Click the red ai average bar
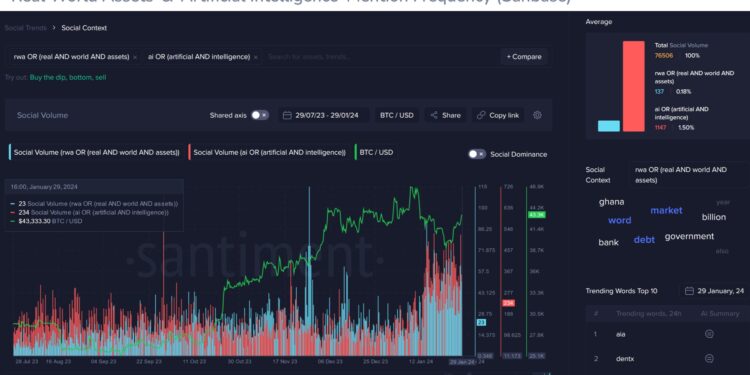The width and height of the screenshot is (750, 375). click(x=634, y=86)
